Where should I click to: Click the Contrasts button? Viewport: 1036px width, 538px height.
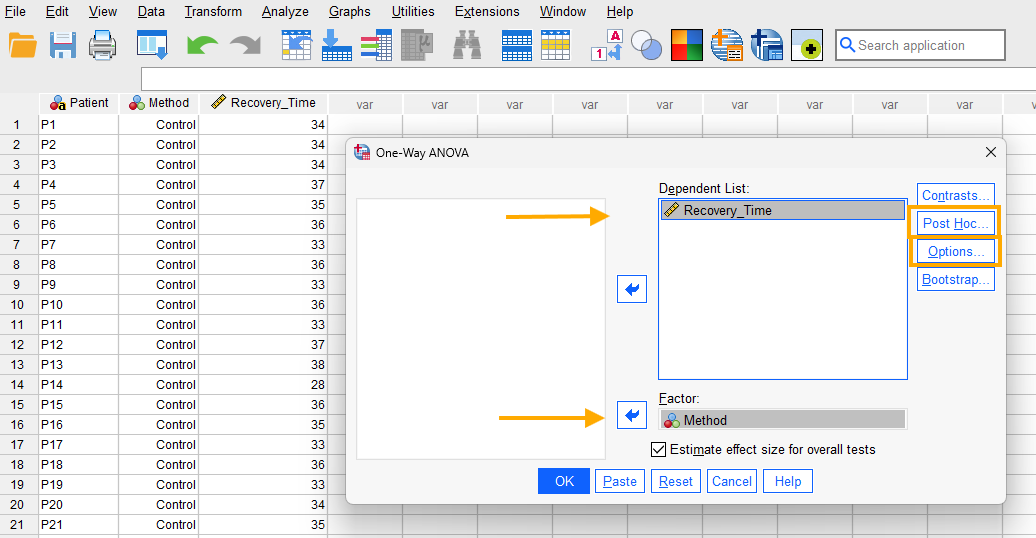point(955,195)
